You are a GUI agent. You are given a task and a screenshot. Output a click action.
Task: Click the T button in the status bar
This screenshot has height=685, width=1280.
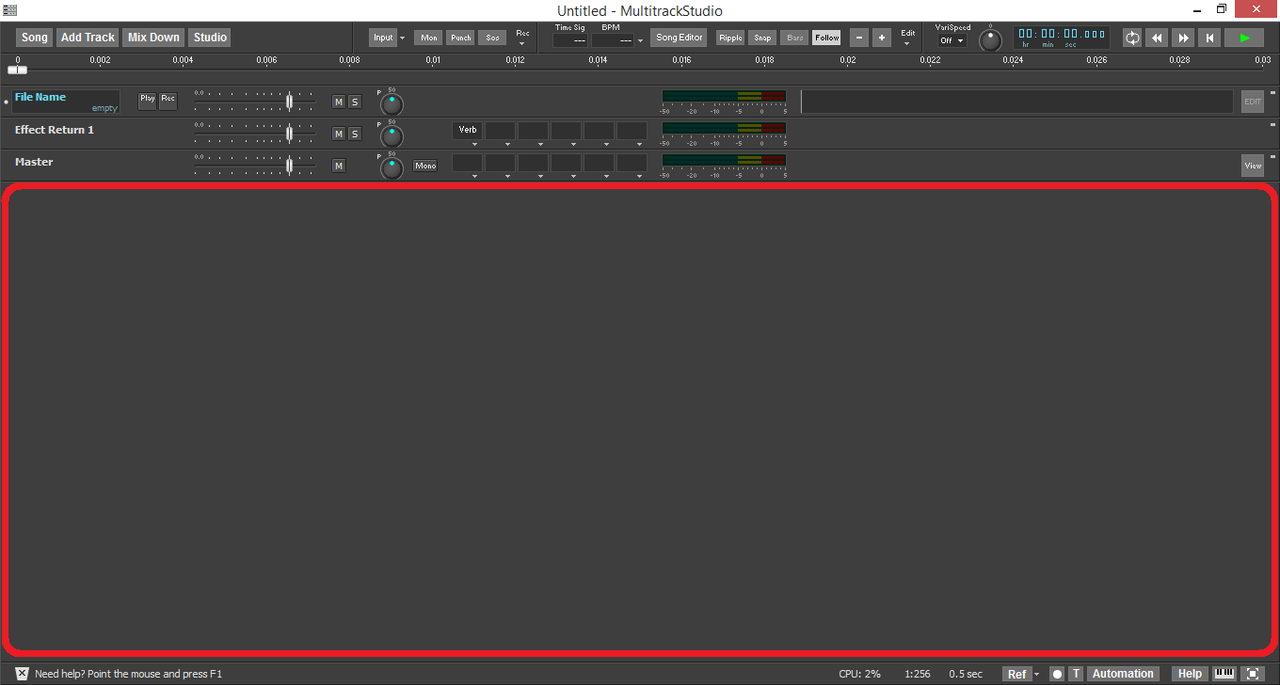pos(1076,674)
